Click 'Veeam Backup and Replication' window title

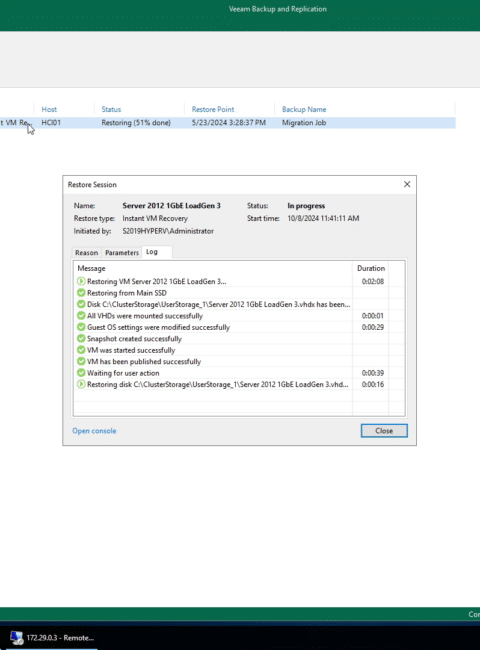tap(277, 9)
